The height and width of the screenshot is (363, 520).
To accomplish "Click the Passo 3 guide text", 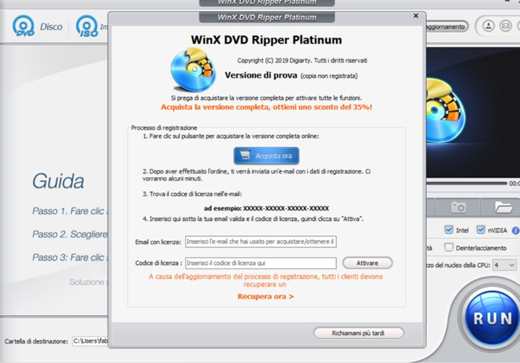I will pos(70,257).
